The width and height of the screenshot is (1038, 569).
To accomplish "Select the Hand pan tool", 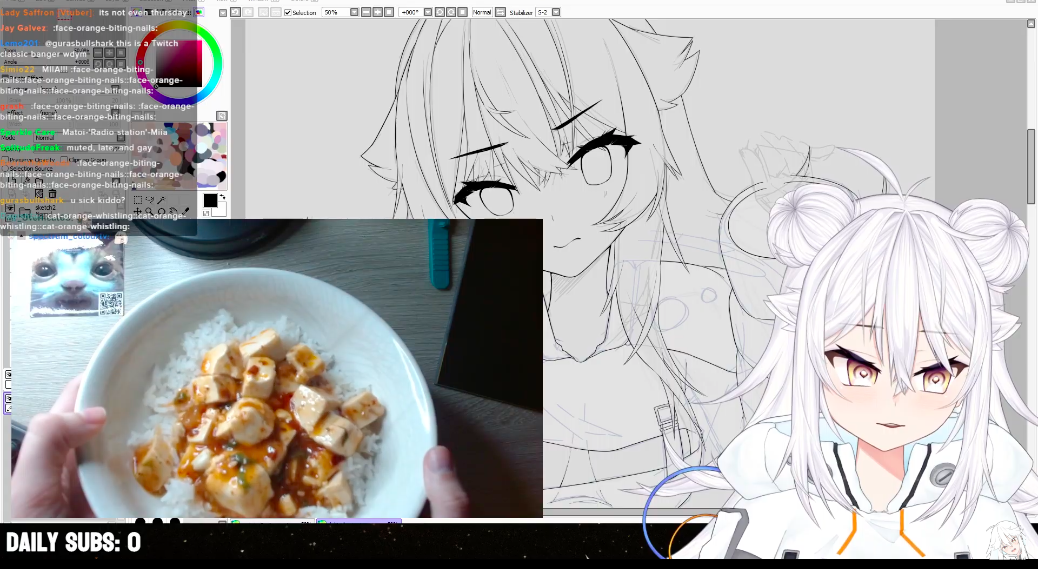I will [172, 211].
